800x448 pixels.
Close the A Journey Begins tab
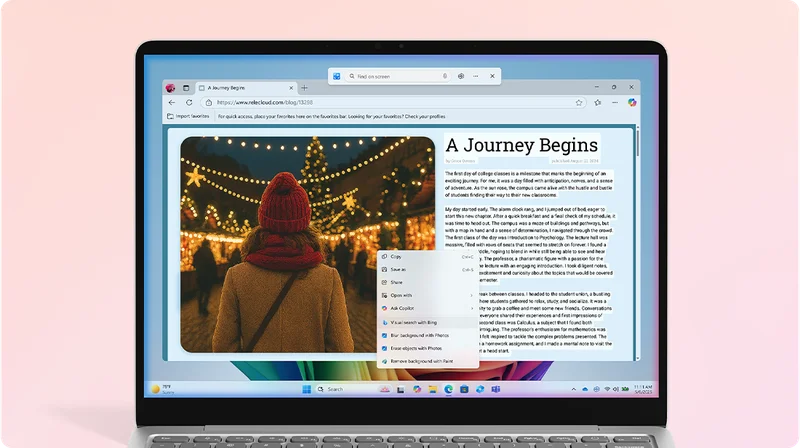click(291, 88)
